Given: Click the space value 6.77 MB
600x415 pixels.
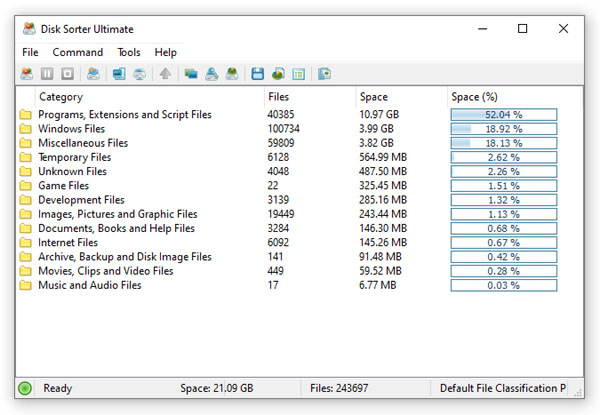Looking at the screenshot, I should [378, 285].
